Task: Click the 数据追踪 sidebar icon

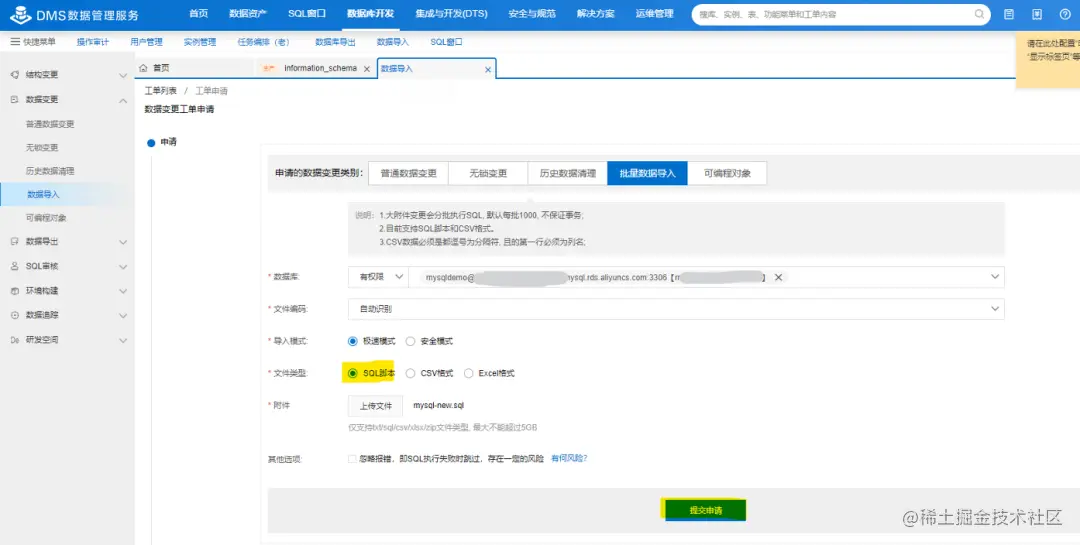Action: [x=14, y=315]
